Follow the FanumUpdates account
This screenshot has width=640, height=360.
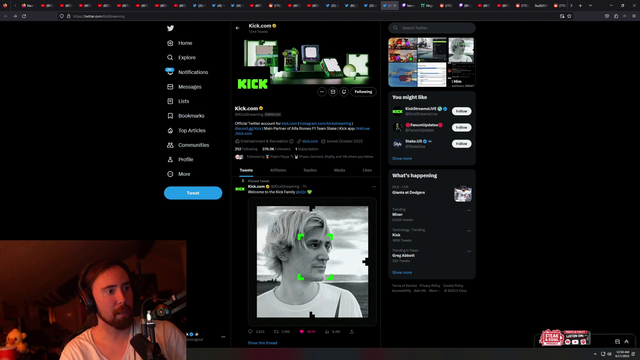coord(461,127)
